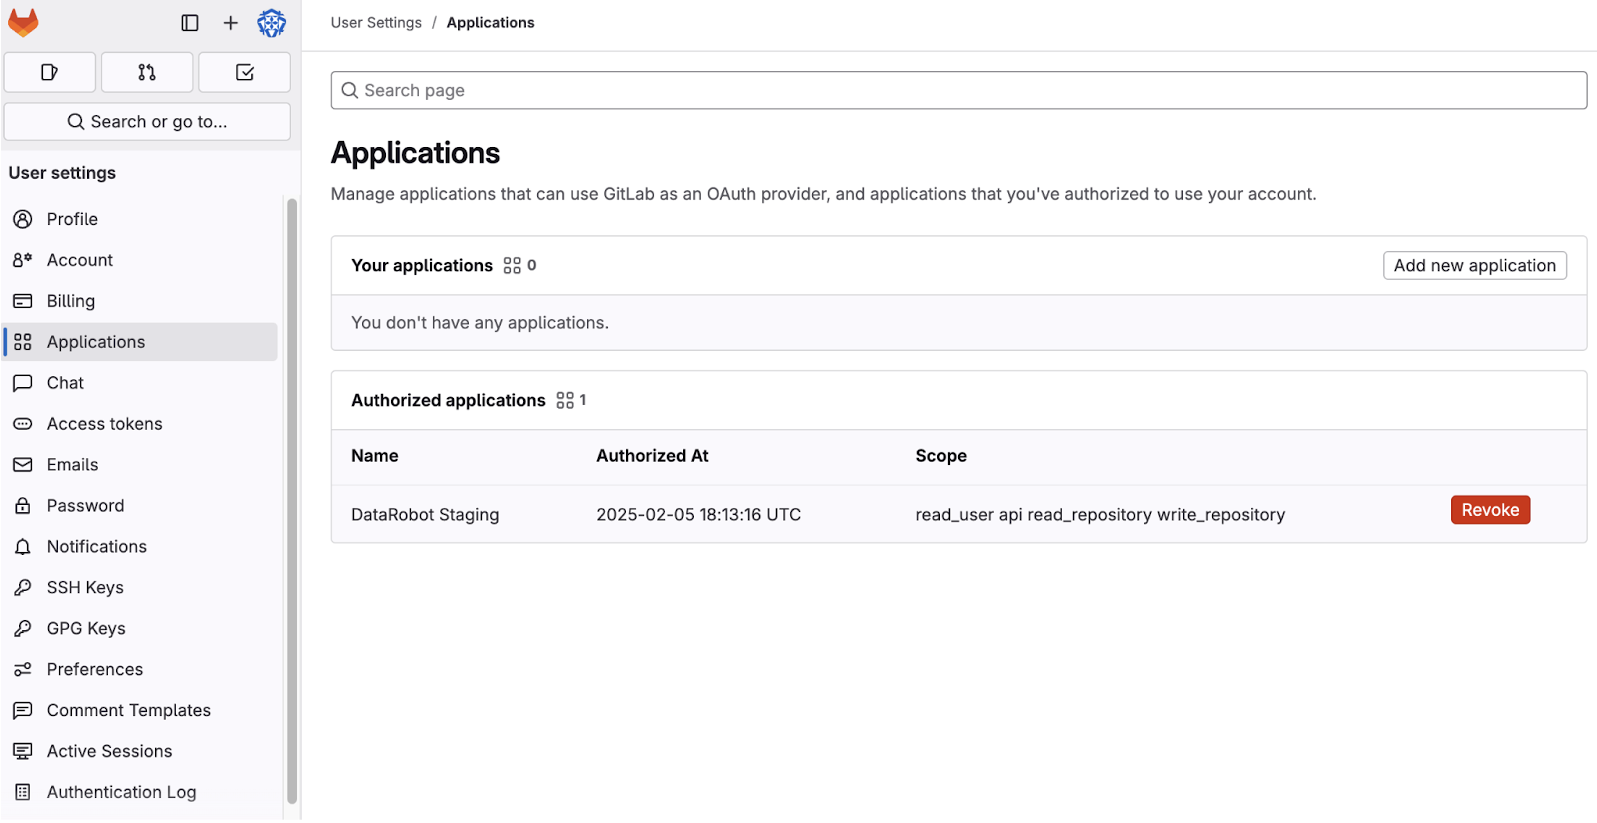Screen dimensions: 1597x823
Task: Click Add new application button
Action: [x=1474, y=265]
